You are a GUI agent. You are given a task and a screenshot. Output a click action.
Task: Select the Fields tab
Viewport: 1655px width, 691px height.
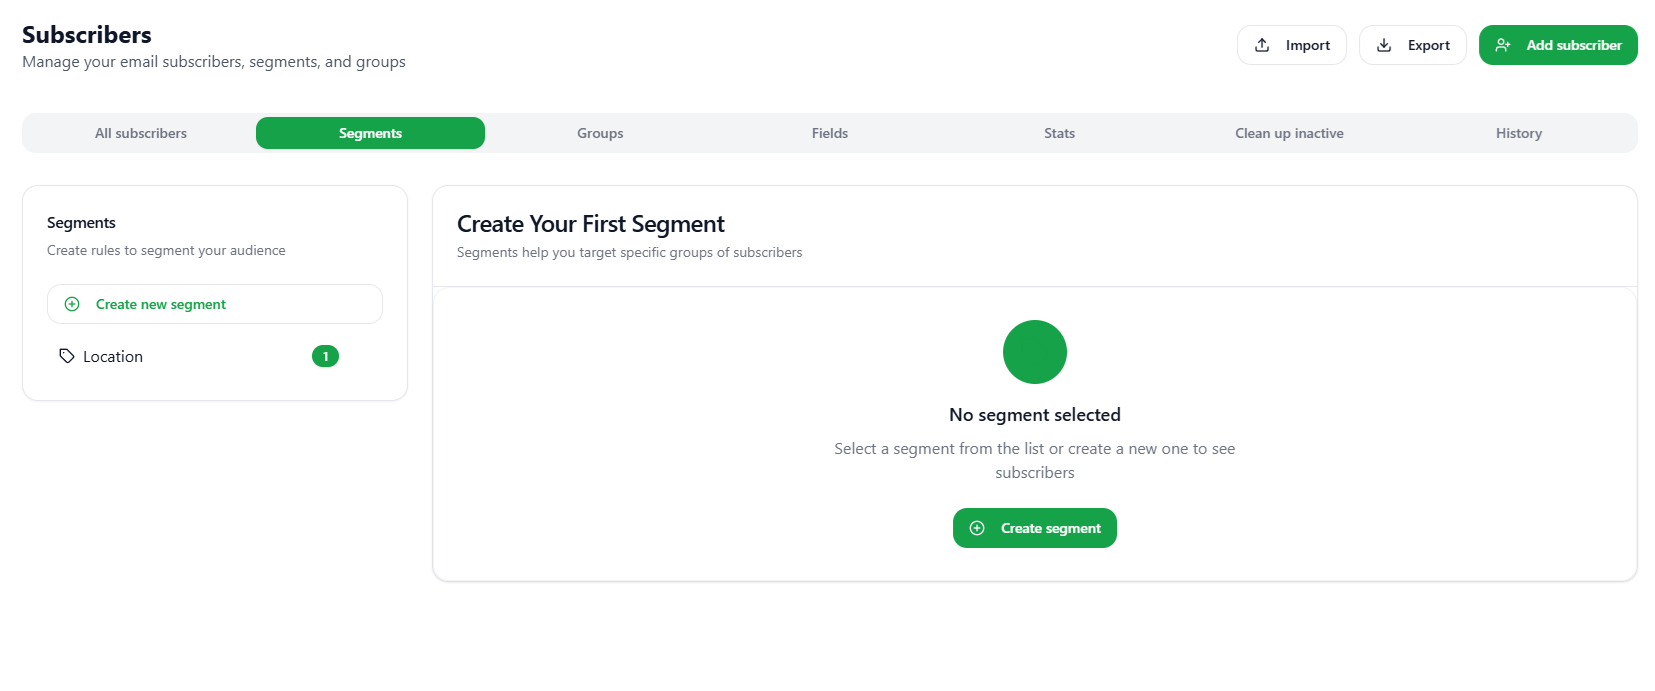[829, 133]
